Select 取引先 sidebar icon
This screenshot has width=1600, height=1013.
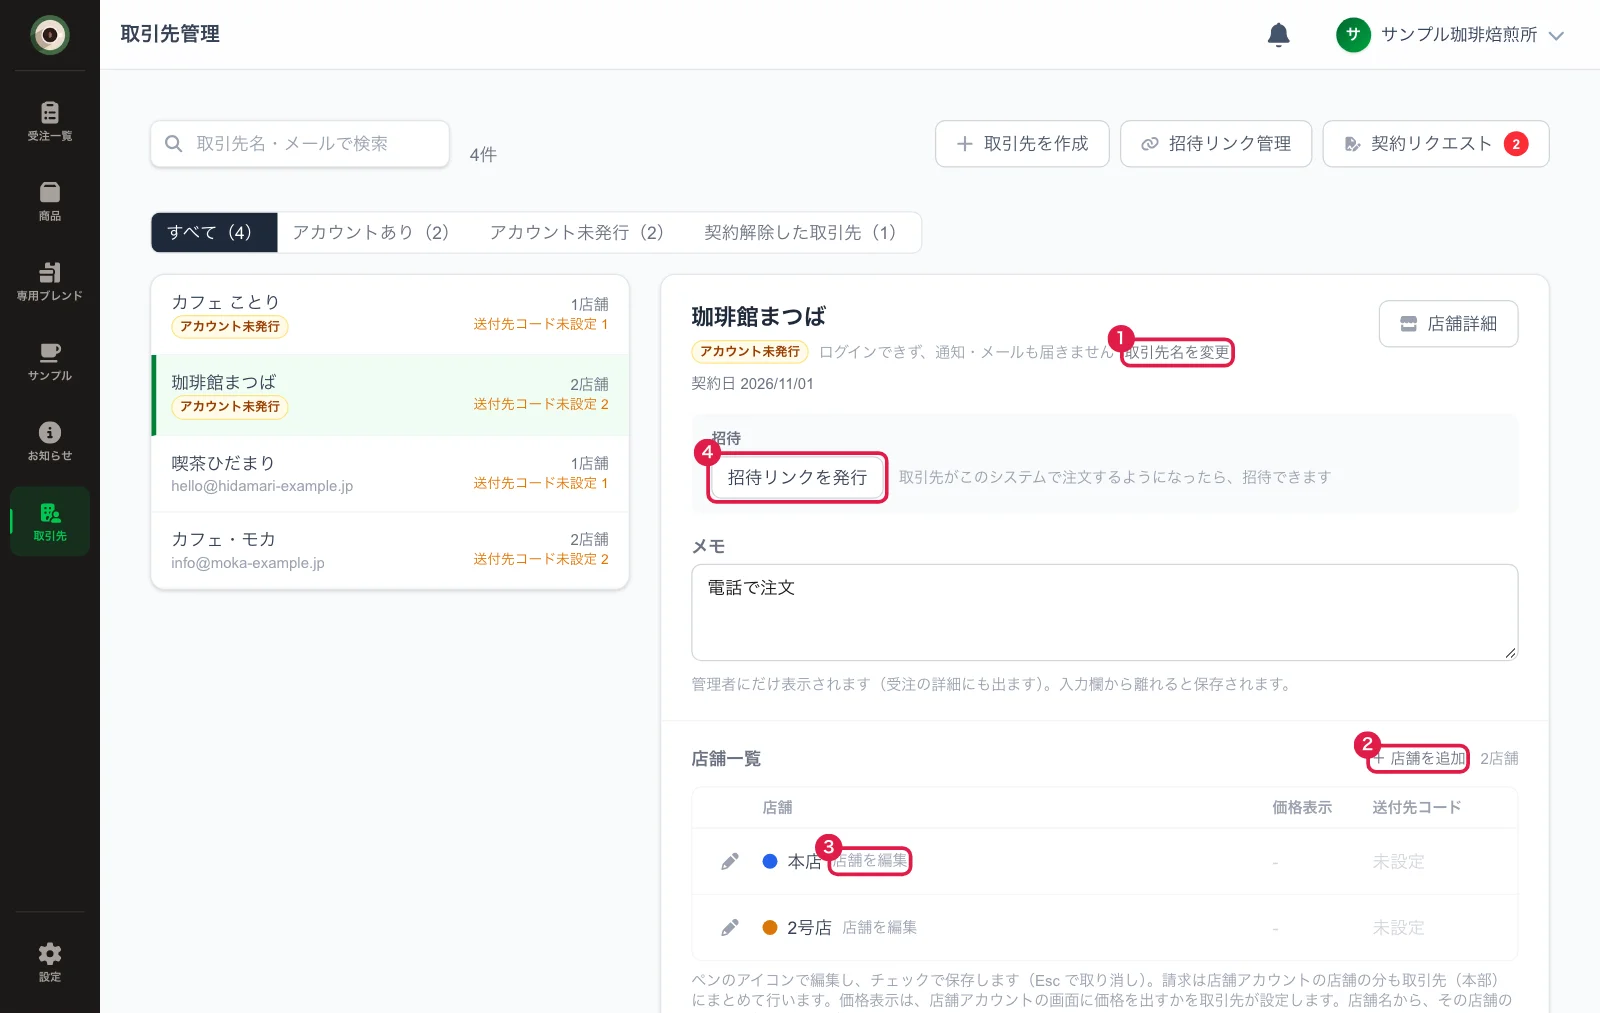pos(50,521)
